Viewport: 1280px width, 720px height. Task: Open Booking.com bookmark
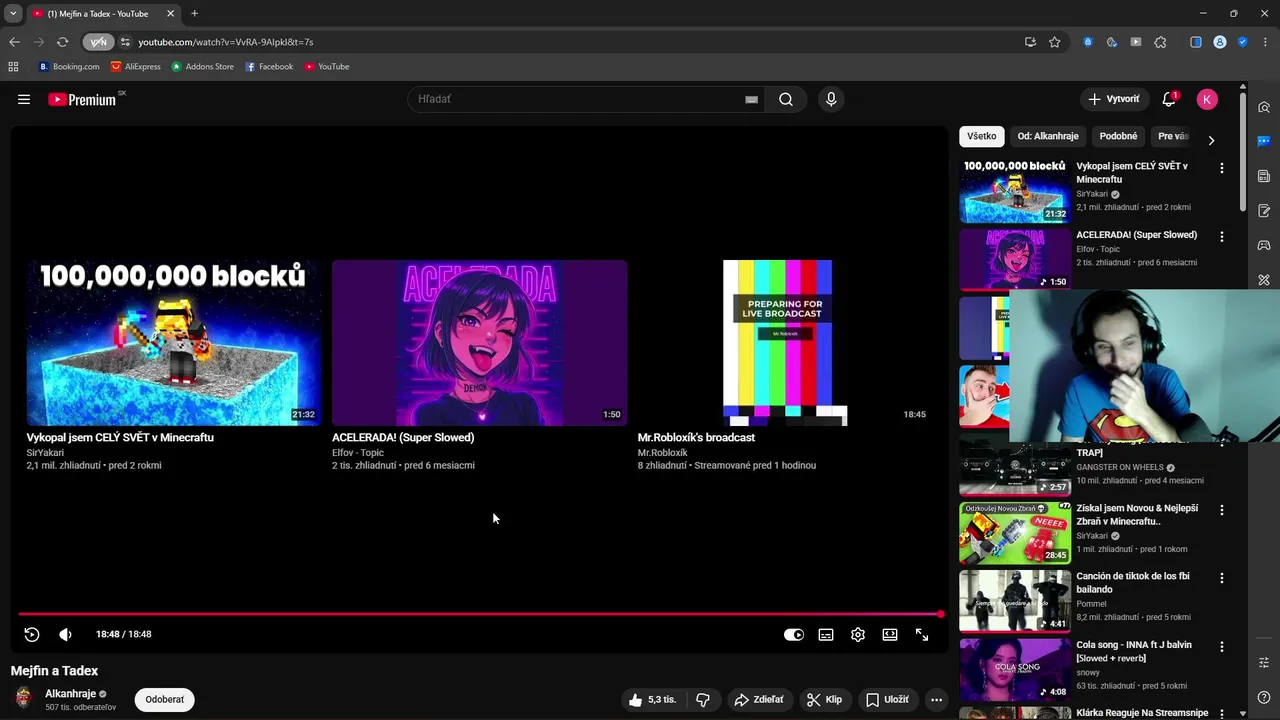coord(69,67)
